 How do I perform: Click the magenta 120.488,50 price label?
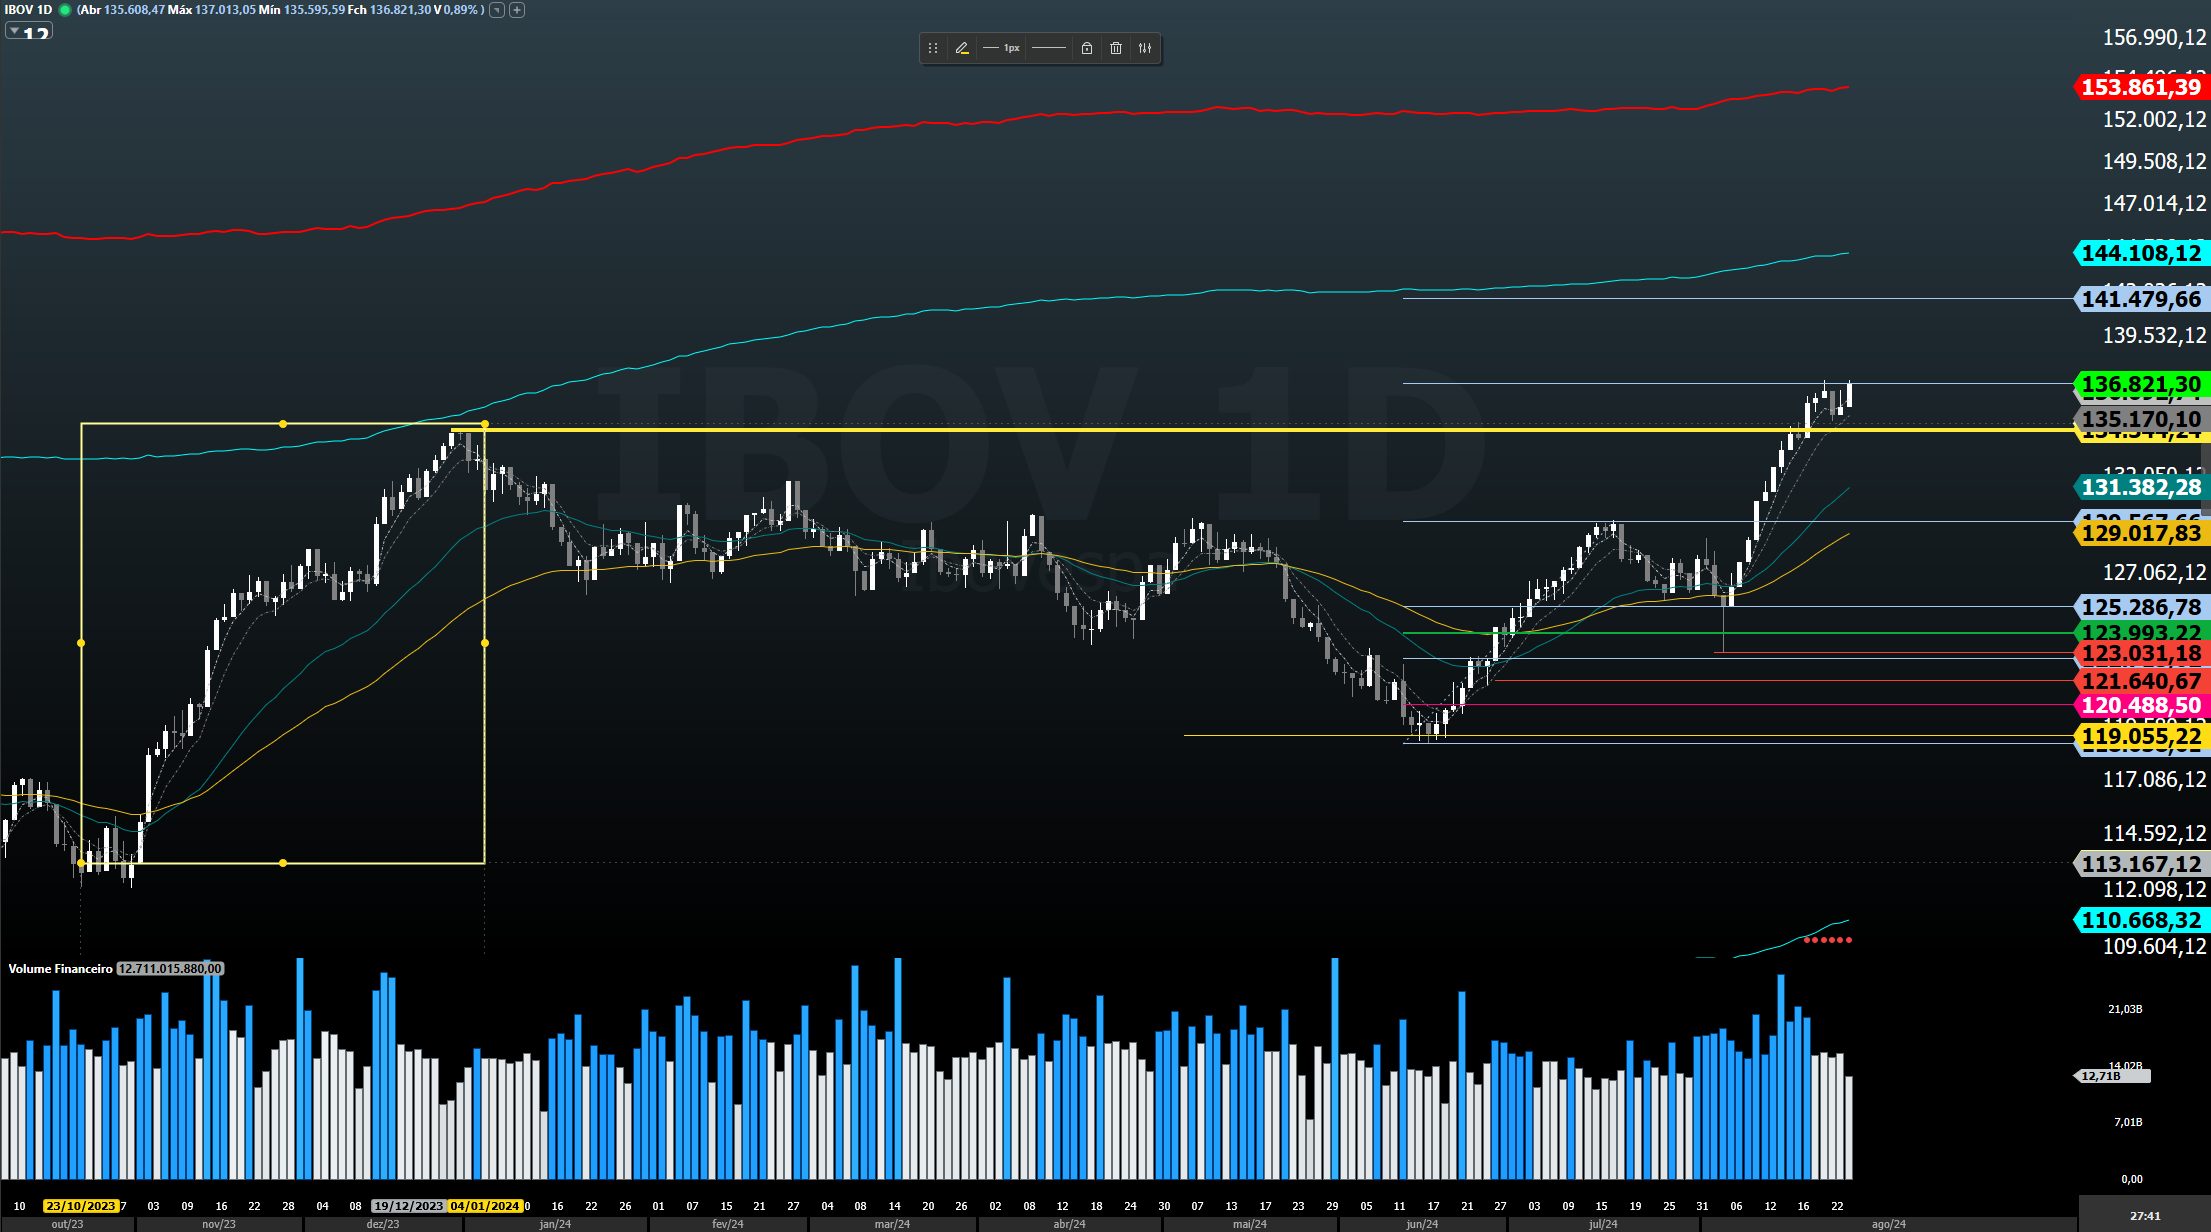point(2140,705)
